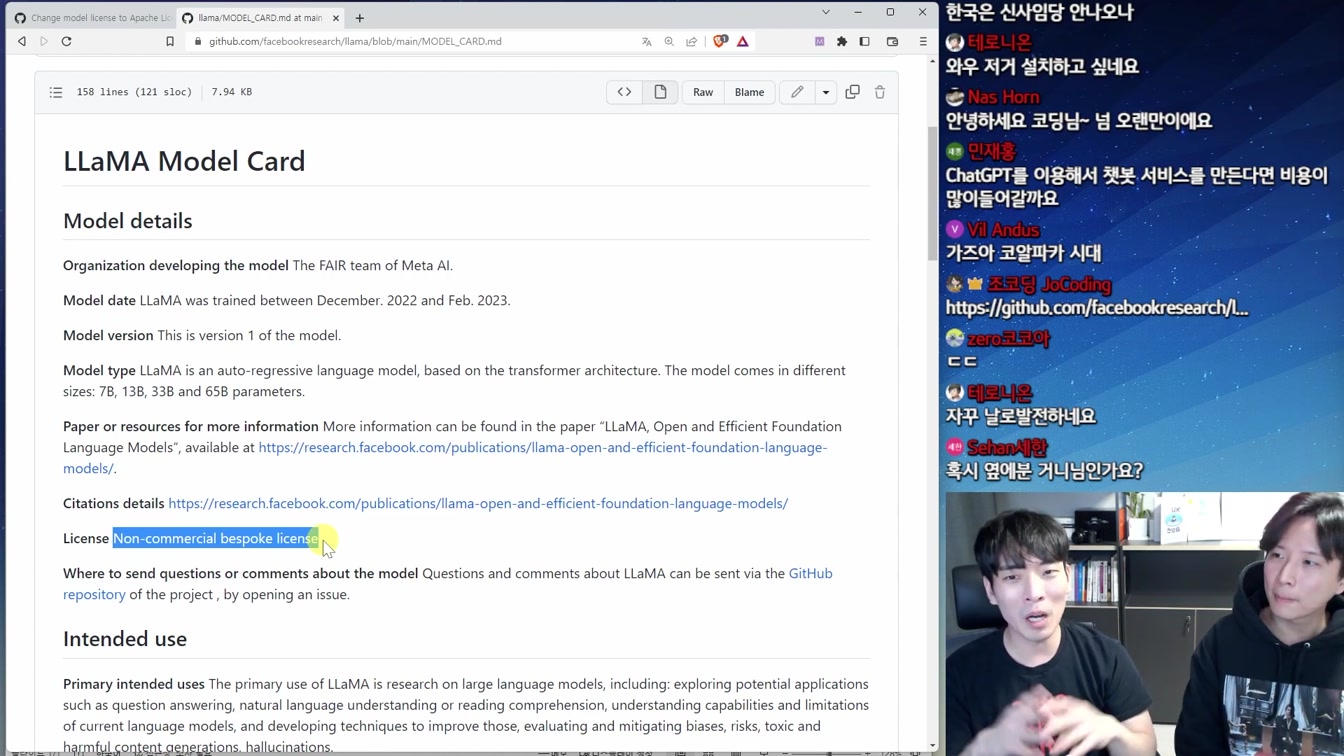Go forward to the next page
Viewport: 1344px width, 756px height.
44,42
